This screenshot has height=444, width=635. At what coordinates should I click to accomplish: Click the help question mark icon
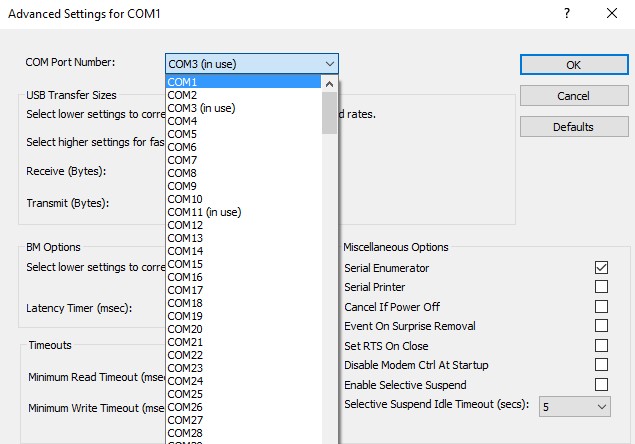567,14
